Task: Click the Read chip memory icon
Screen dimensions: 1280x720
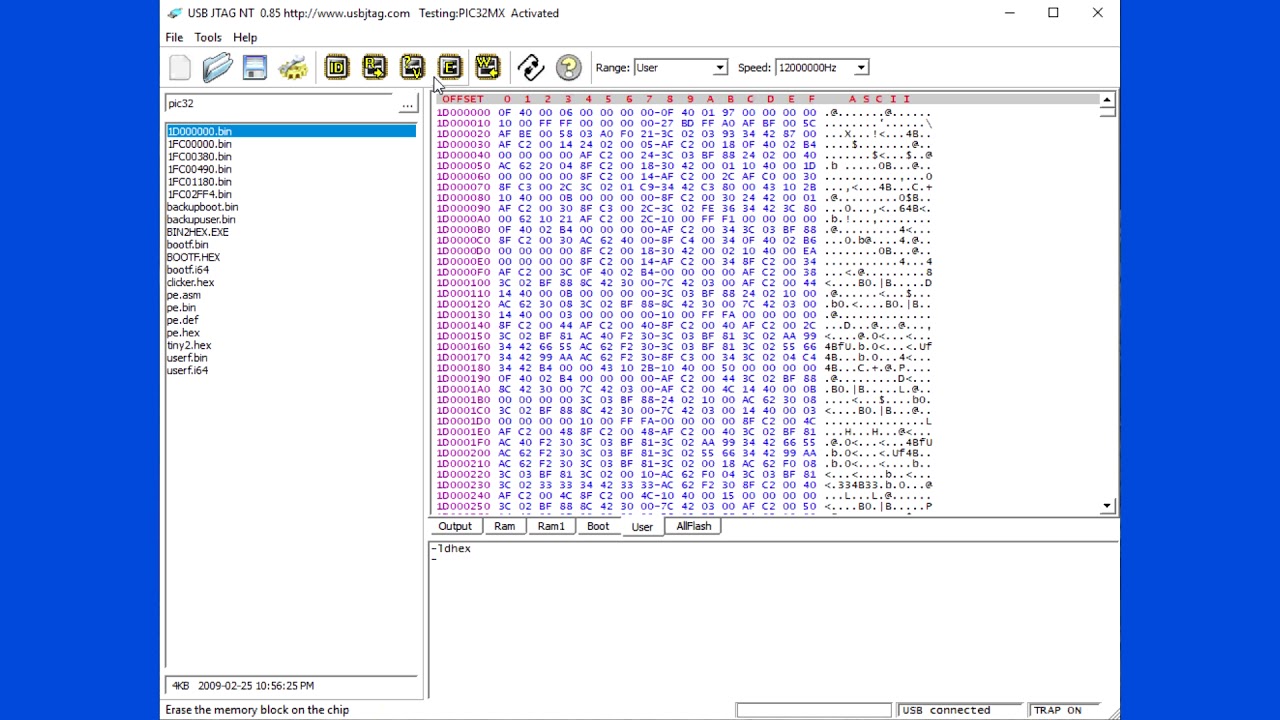Action: click(x=374, y=68)
